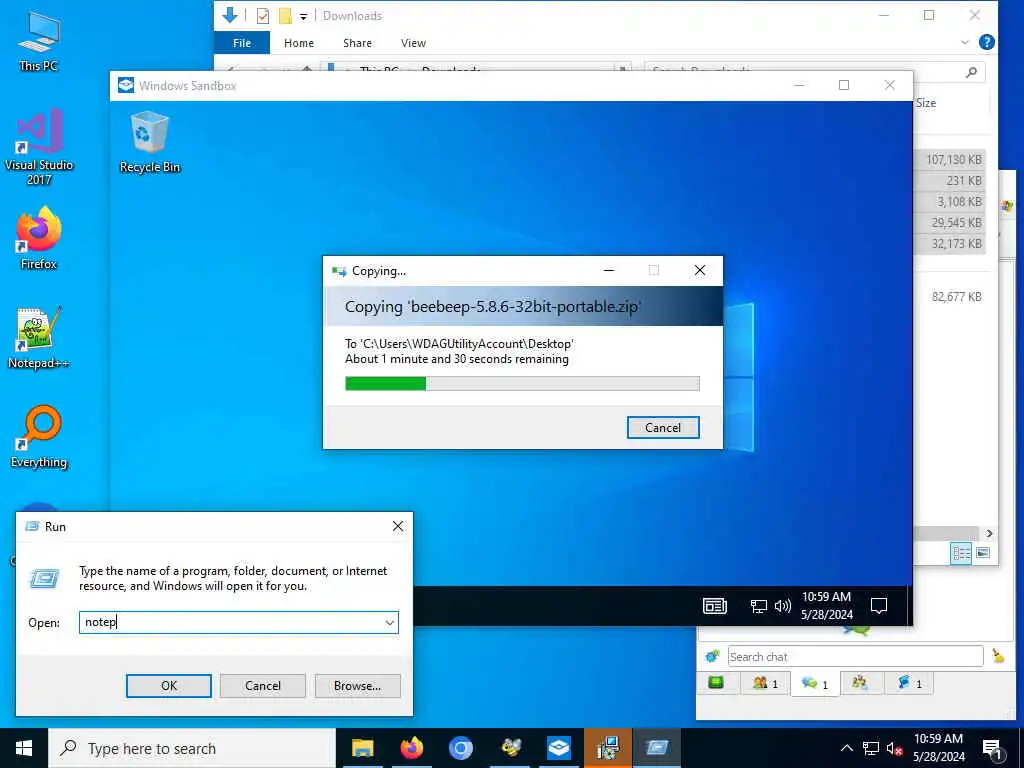This screenshot has width=1024, height=768.
Task: Select the 107,130 KB file row
Action: pyautogui.click(x=950, y=159)
